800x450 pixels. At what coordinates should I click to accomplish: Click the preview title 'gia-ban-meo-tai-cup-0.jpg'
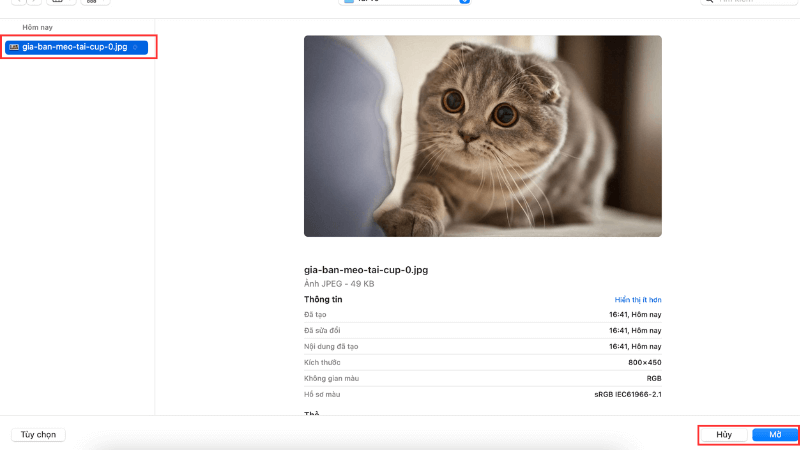[366, 270]
